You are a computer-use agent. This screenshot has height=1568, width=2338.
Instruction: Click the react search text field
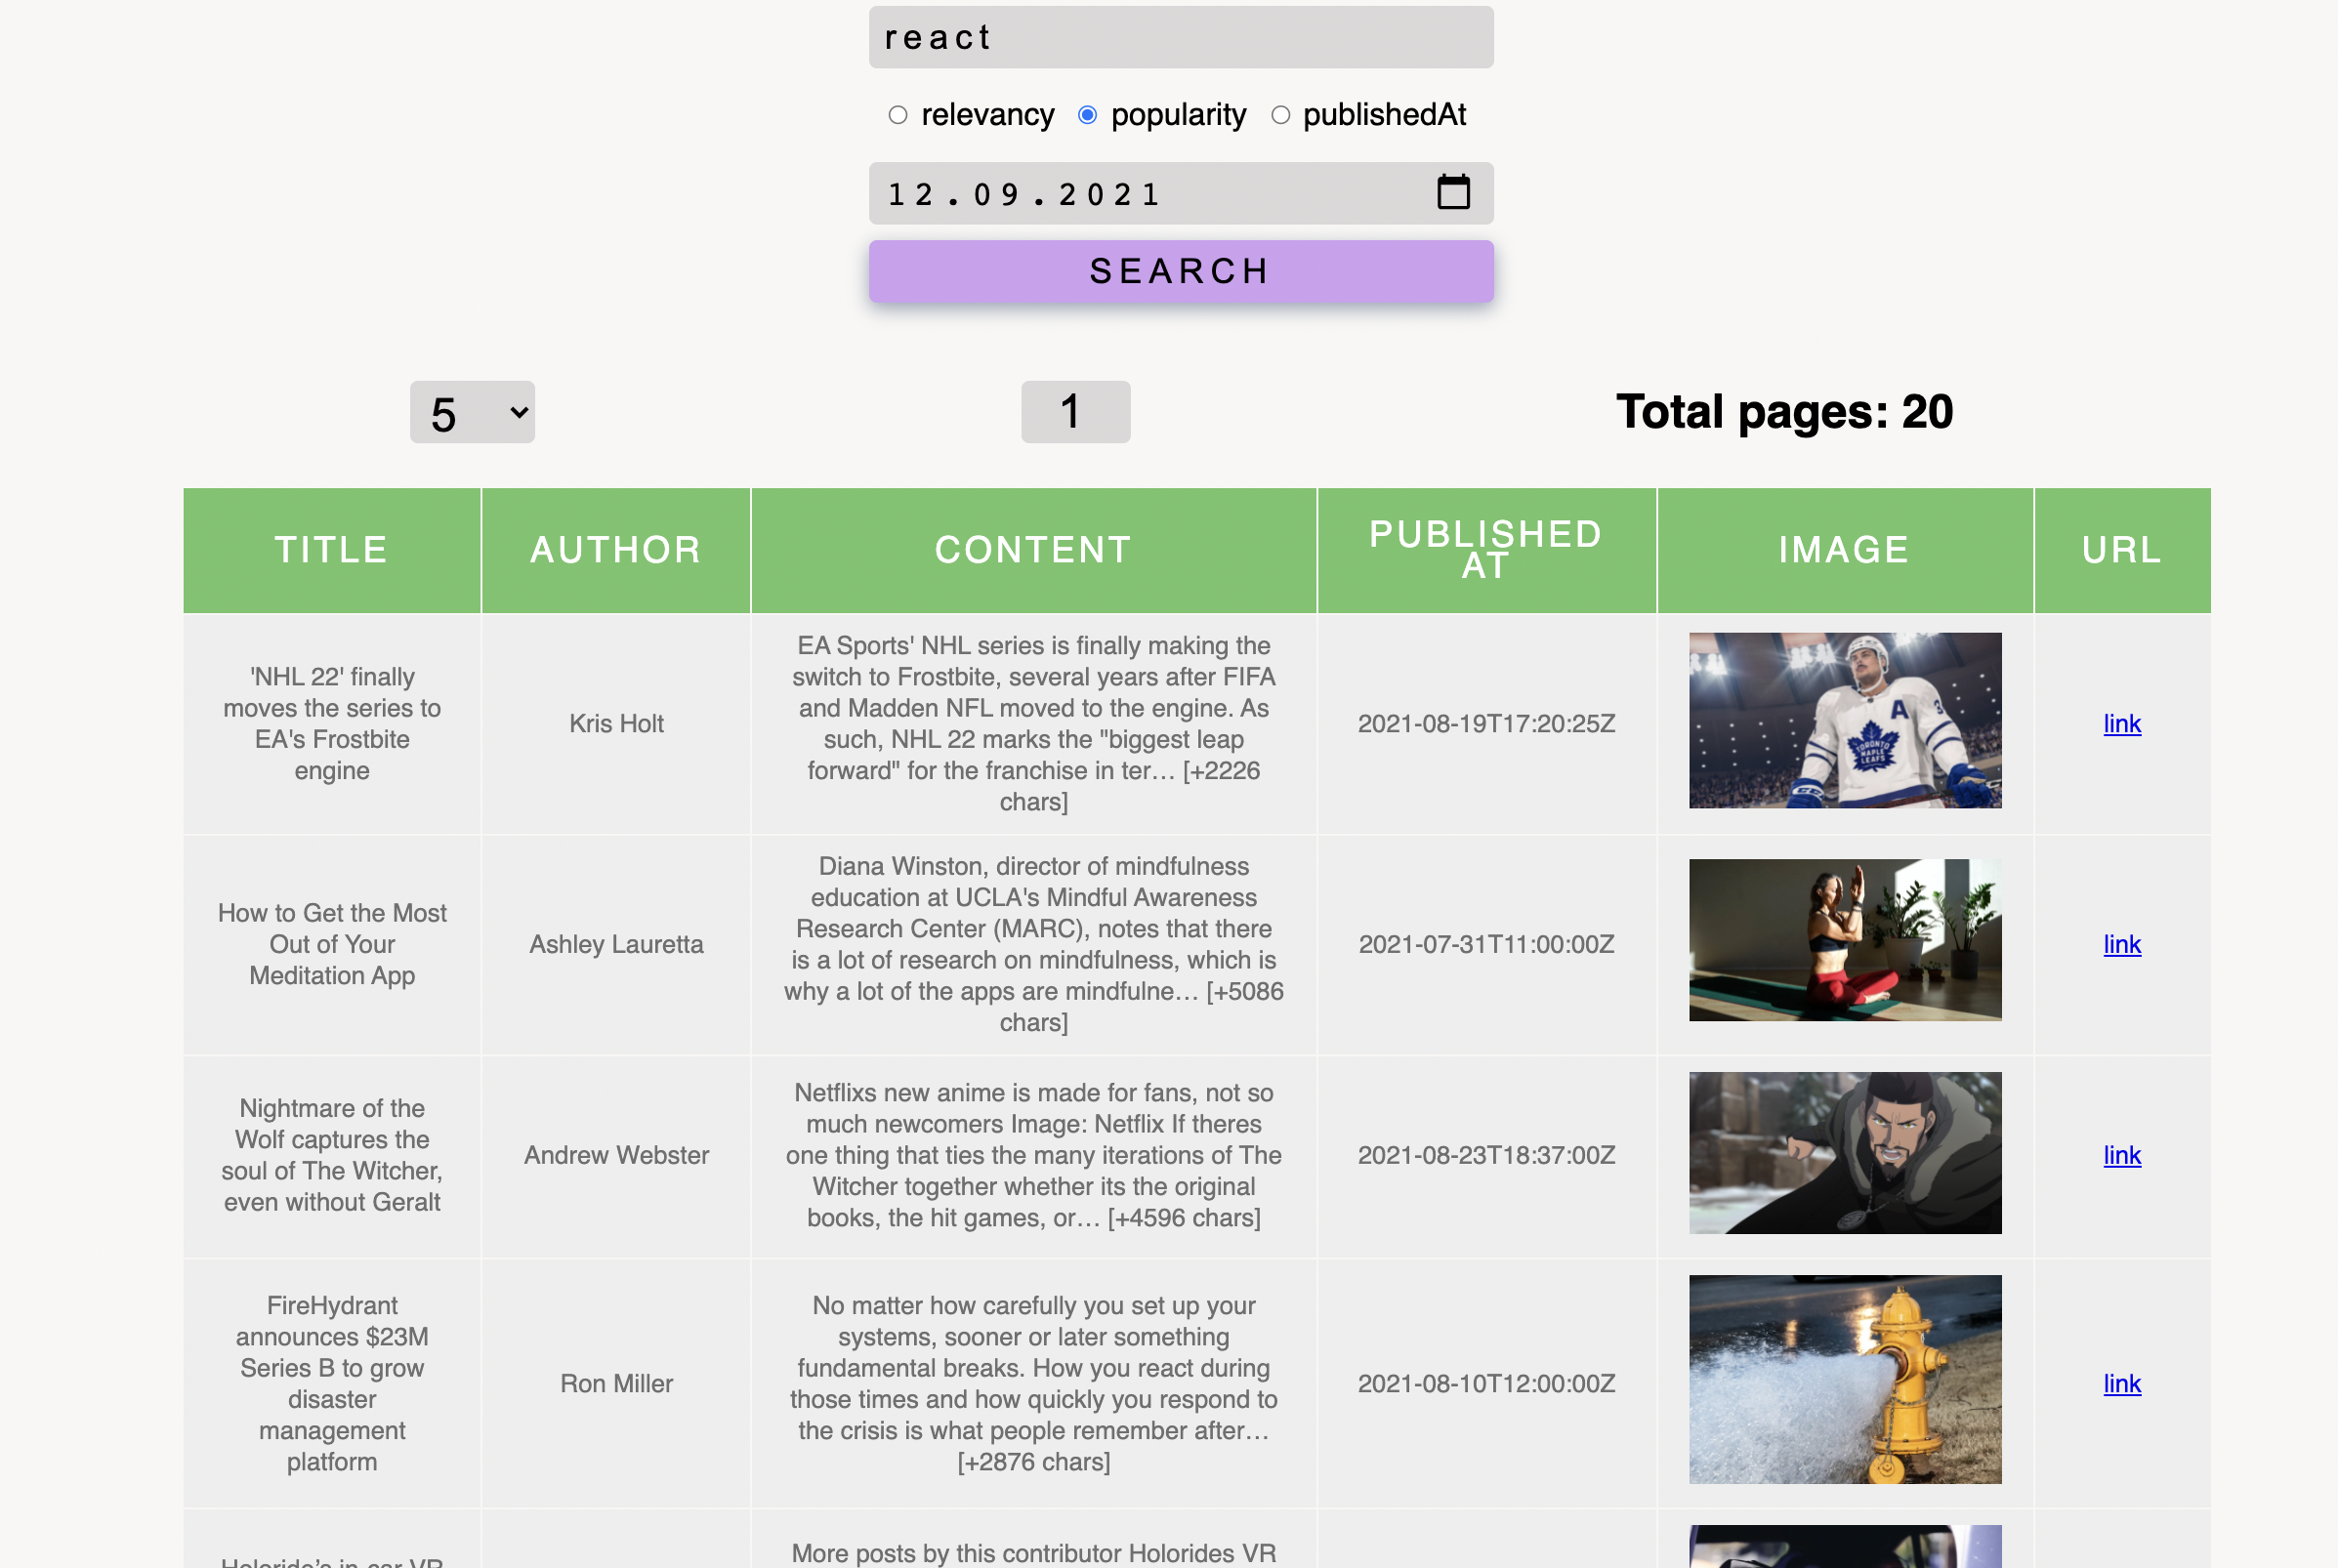pos(1180,38)
